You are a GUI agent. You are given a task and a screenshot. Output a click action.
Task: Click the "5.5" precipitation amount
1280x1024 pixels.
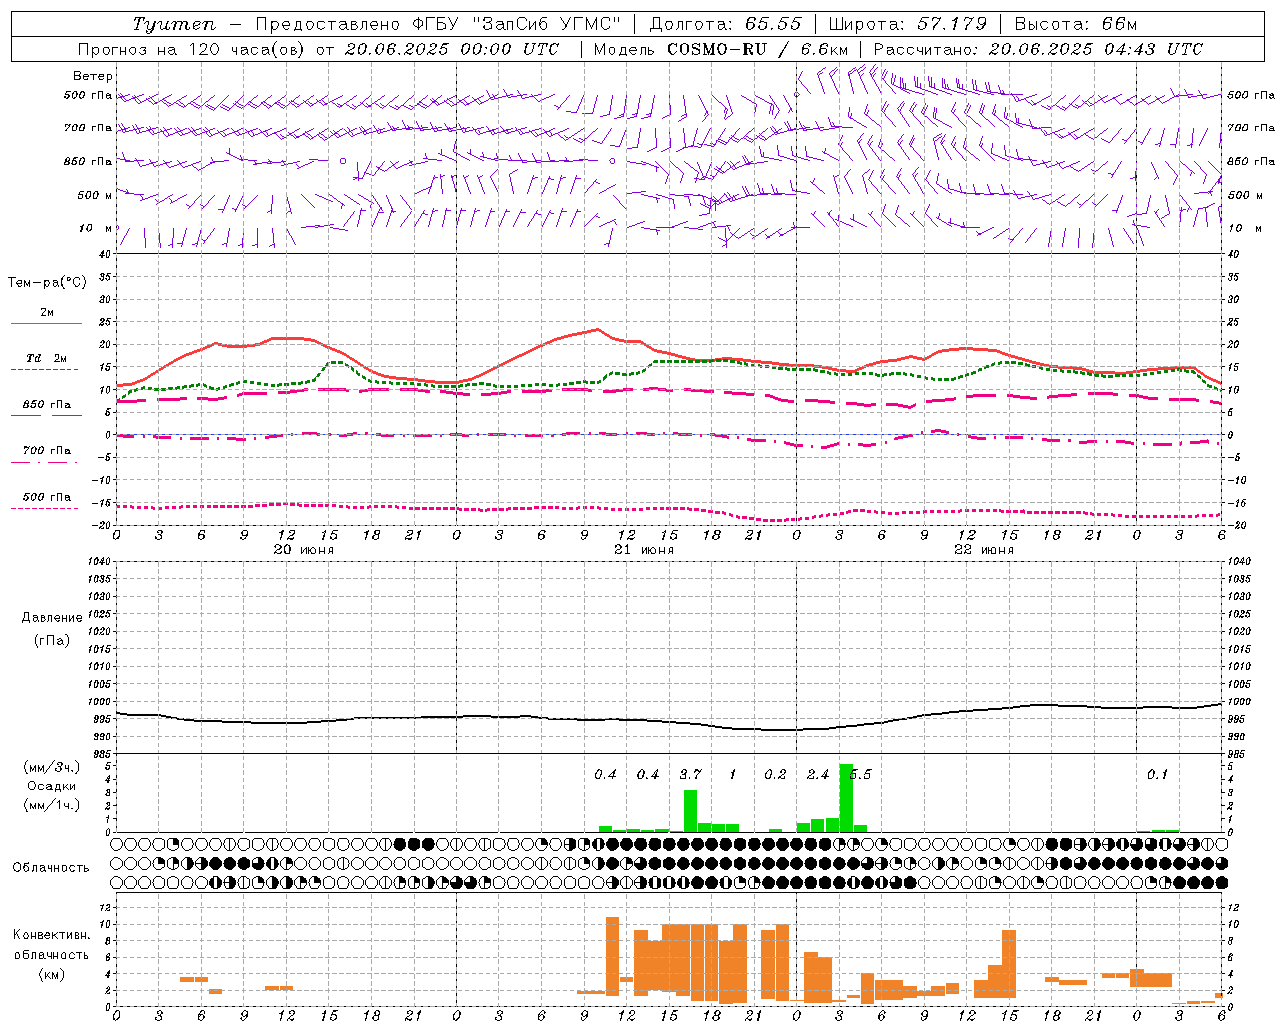860,774
